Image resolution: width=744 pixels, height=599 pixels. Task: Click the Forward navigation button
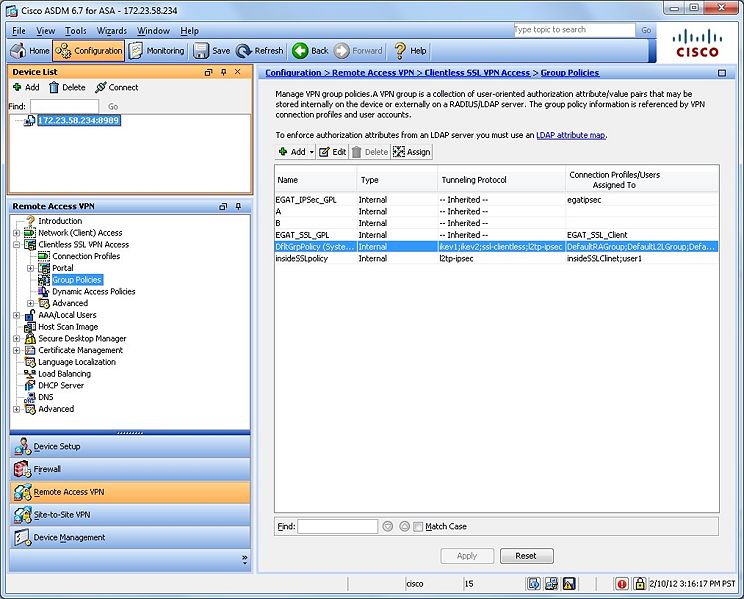(x=358, y=51)
